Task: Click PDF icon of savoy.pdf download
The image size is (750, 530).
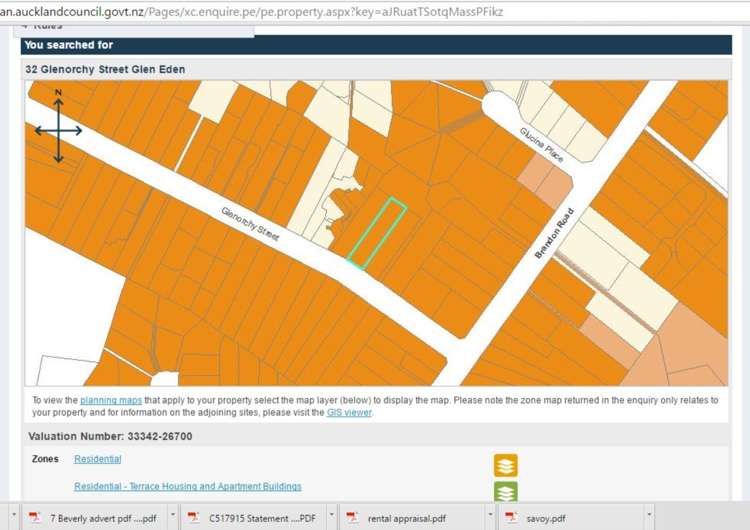Action: 511,517
